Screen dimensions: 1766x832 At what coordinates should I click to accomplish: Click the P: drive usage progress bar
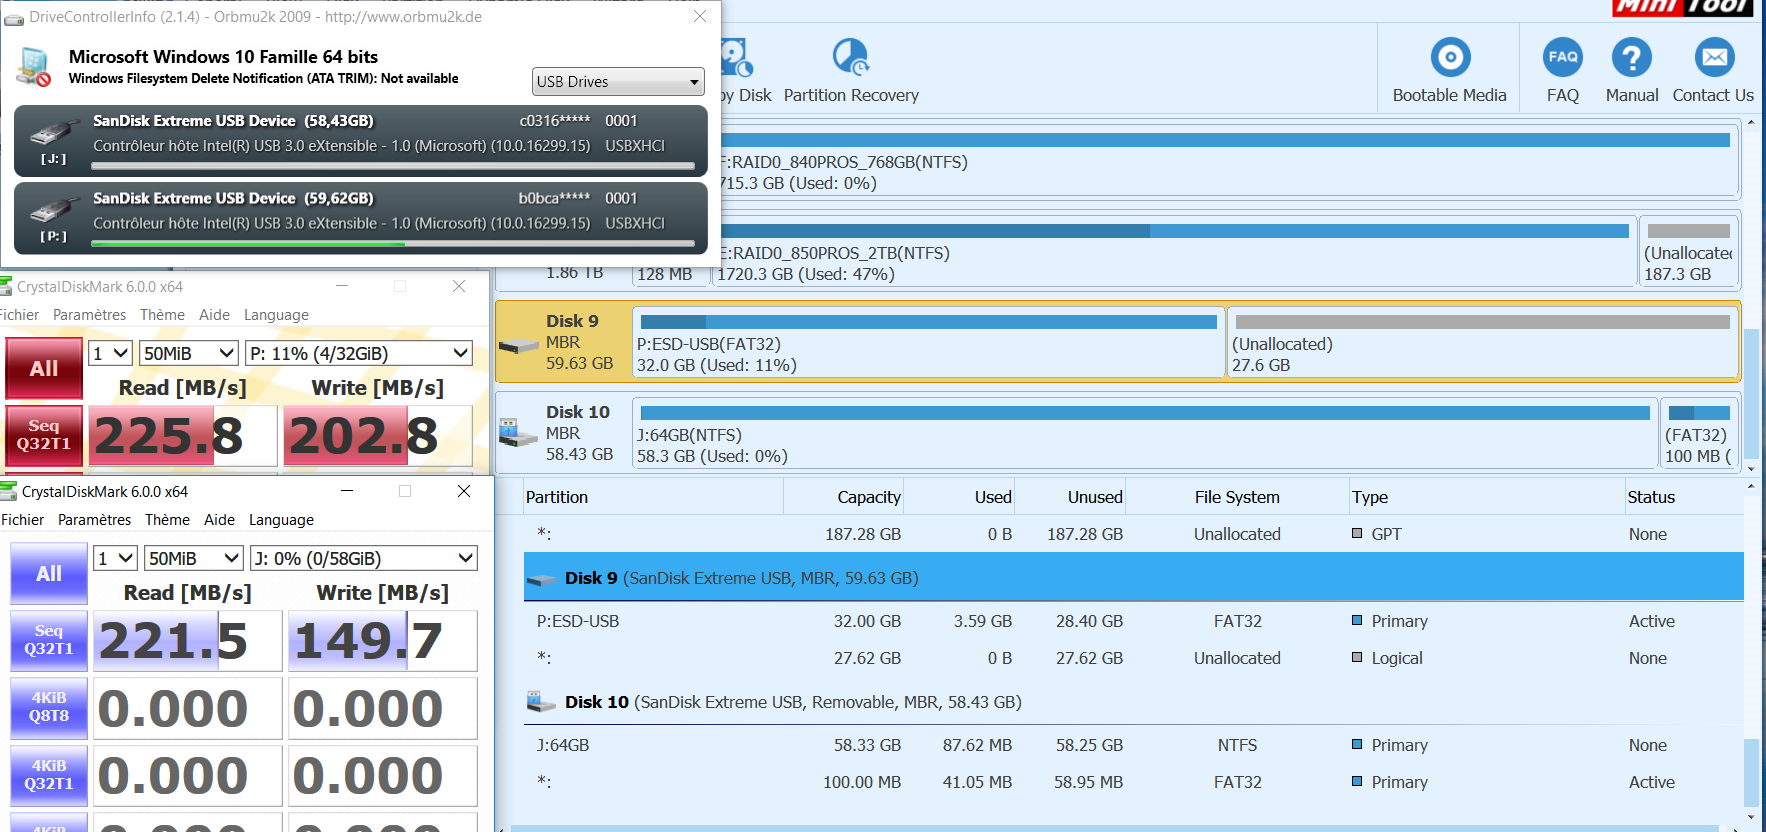(x=393, y=243)
